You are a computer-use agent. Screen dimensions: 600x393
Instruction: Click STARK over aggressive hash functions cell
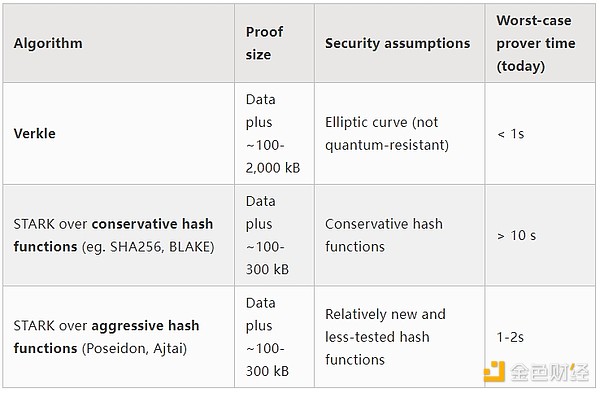119,337
